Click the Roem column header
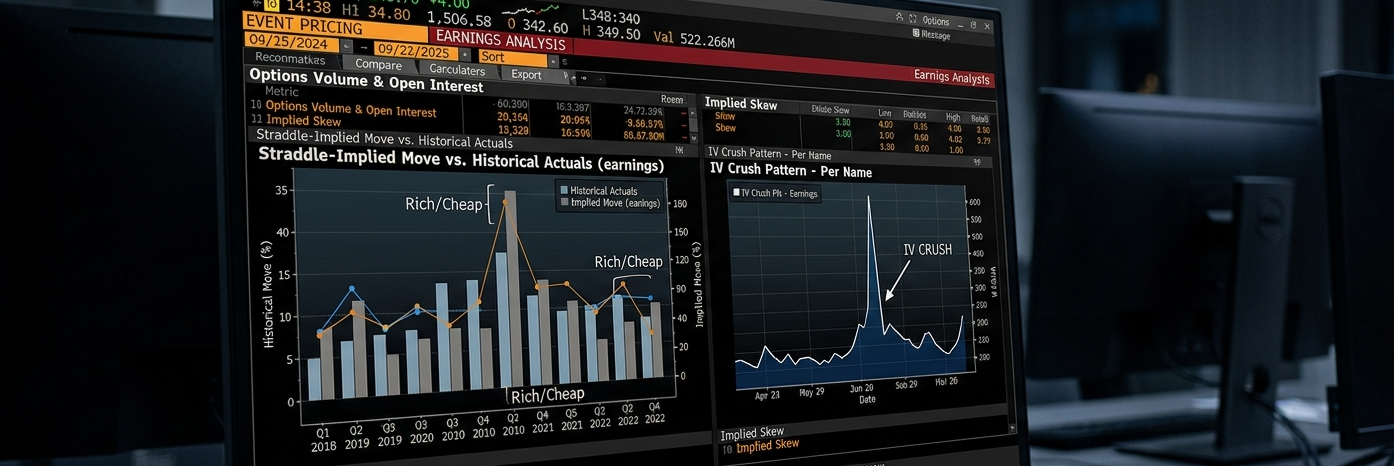The width and height of the screenshot is (1394, 466). click(673, 100)
